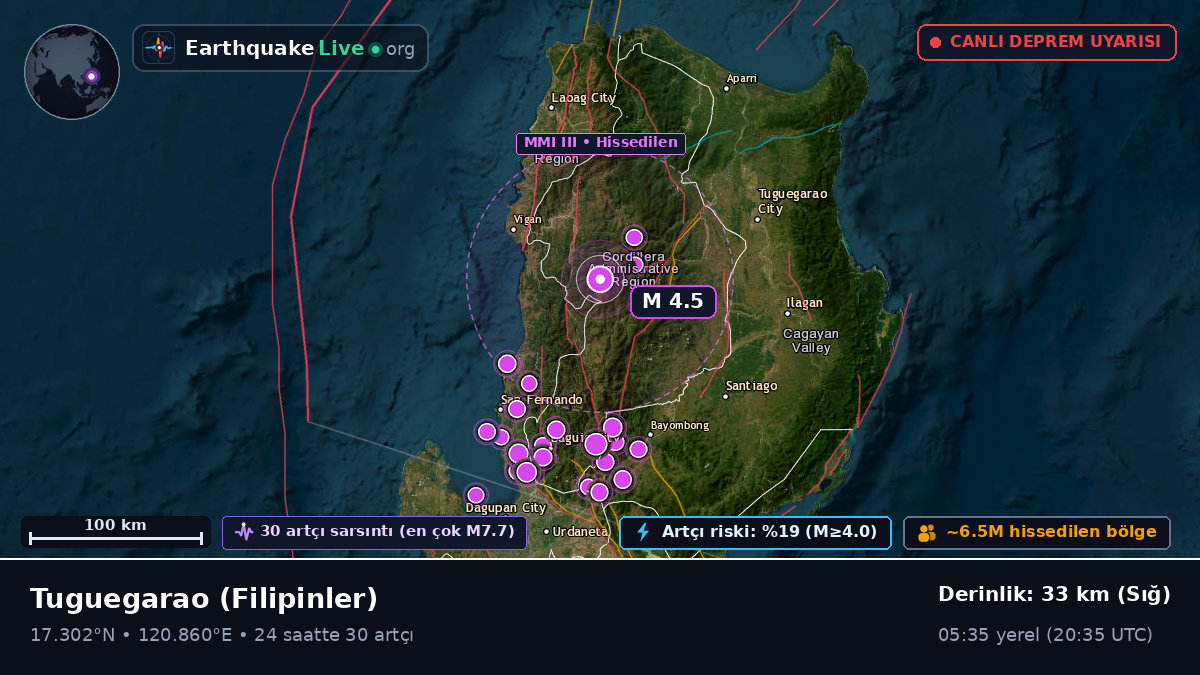Click the green live dot in the logo
The image size is (1200, 675).
pyautogui.click(x=375, y=49)
